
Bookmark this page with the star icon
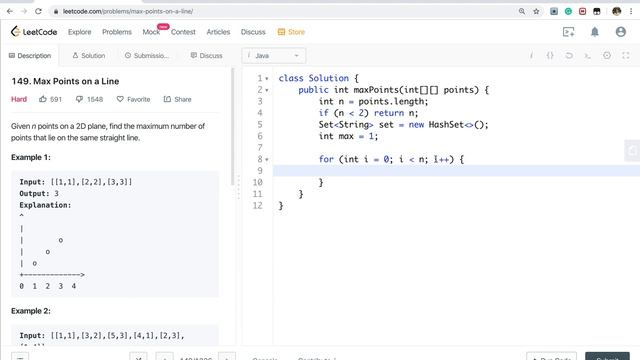[536, 11]
